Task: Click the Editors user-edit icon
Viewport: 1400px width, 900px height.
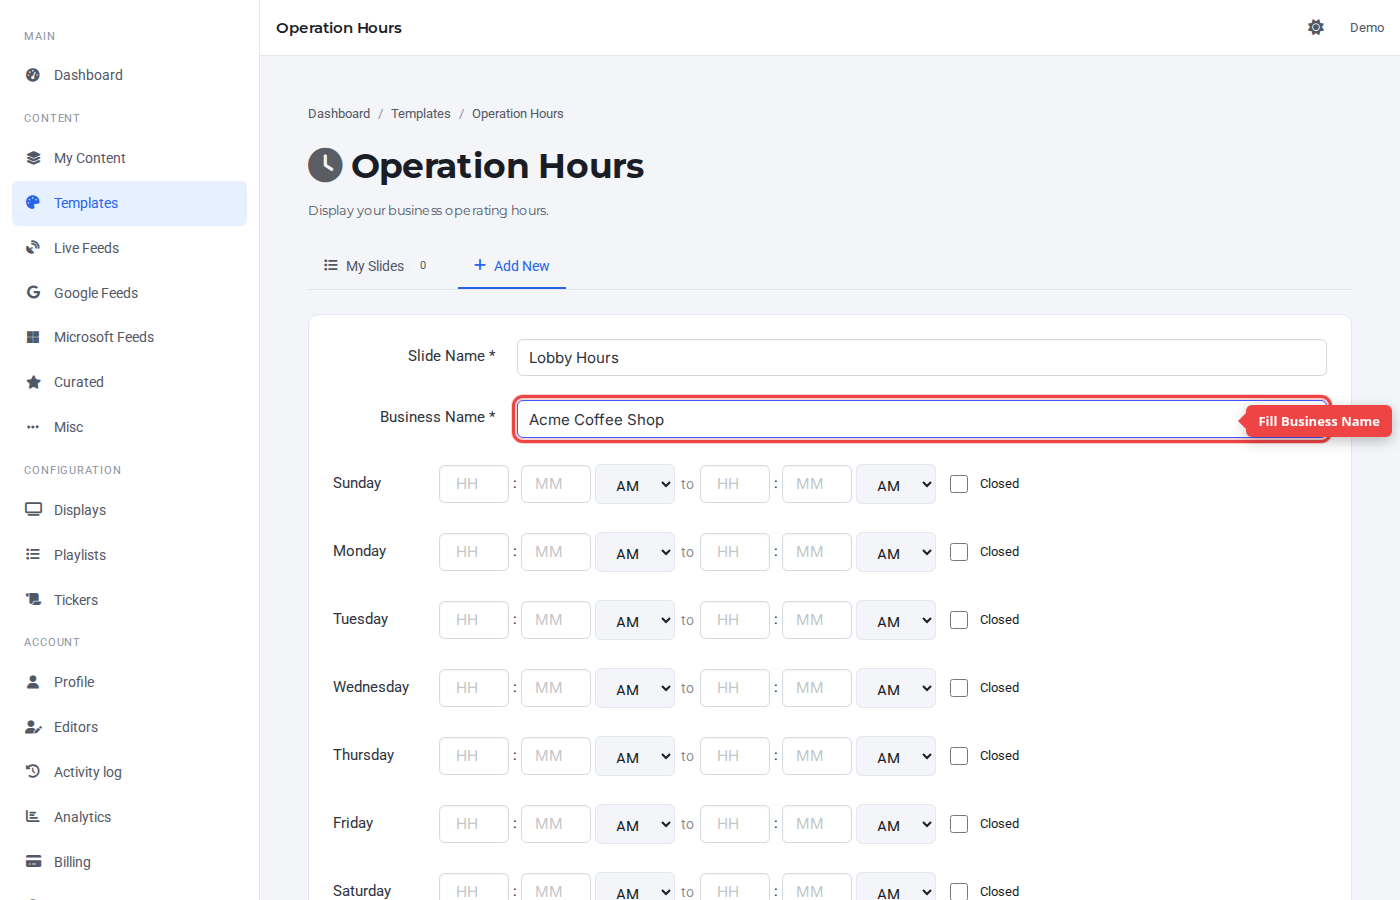Action: pos(33,727)
